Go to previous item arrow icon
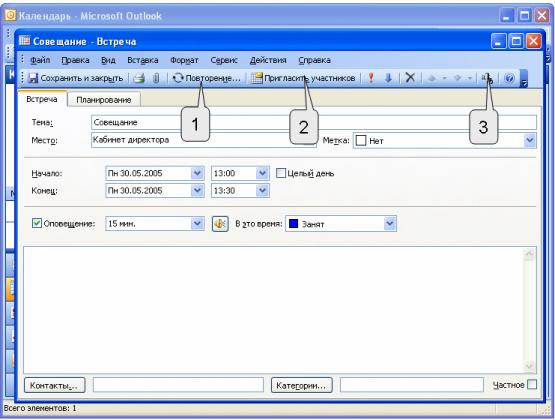This screenshot has height=420, width=555. [x=432, y=78]
